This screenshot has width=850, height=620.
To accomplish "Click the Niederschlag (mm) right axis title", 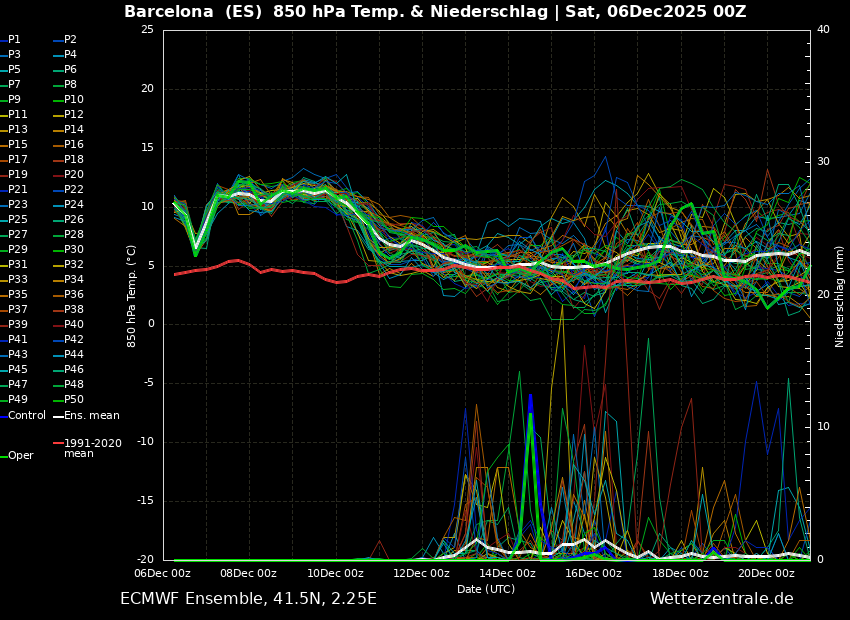I will tap(840, 296).
